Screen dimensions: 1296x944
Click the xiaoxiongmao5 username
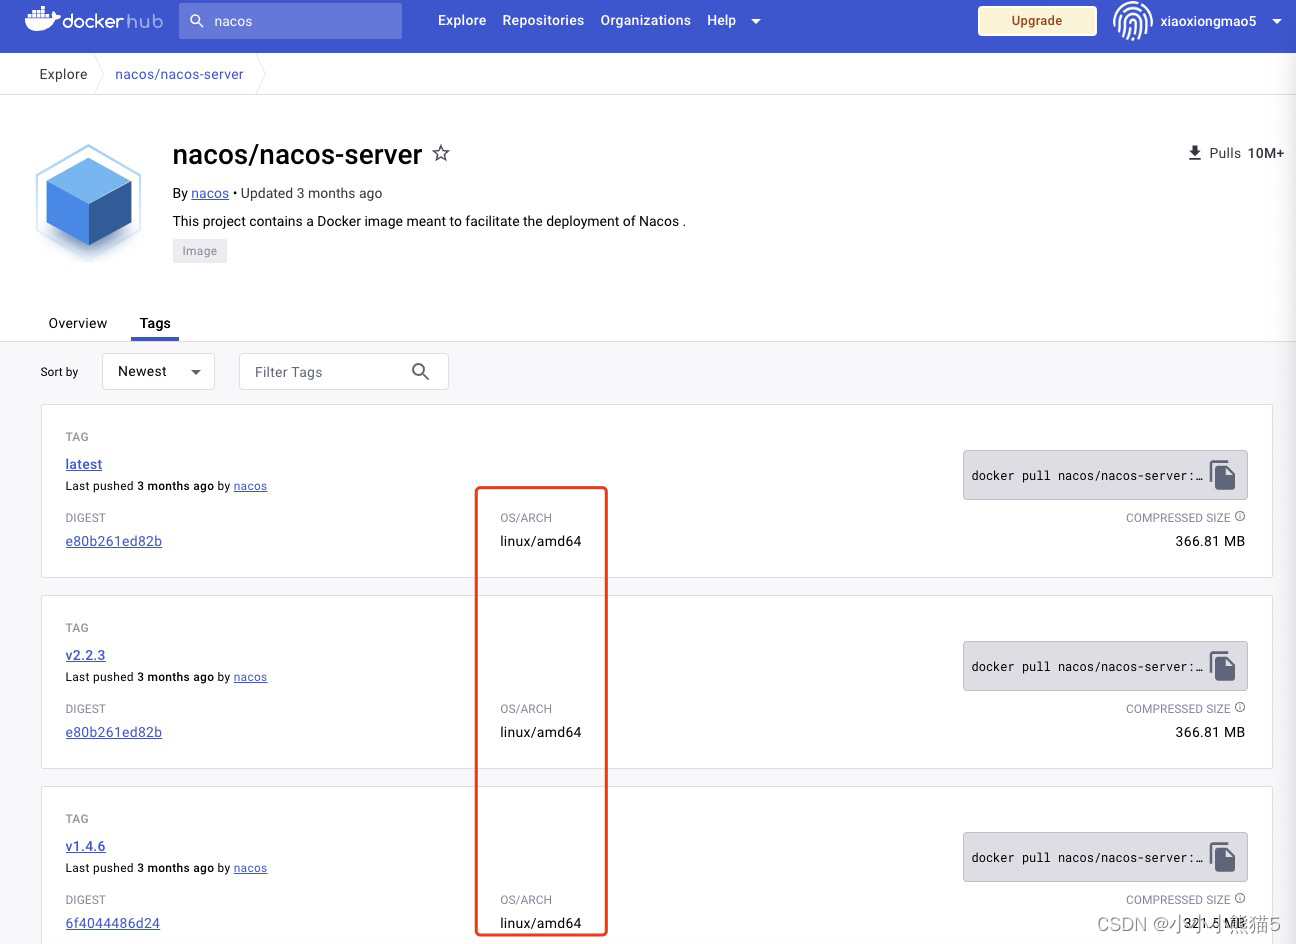tap(1208, 21)
